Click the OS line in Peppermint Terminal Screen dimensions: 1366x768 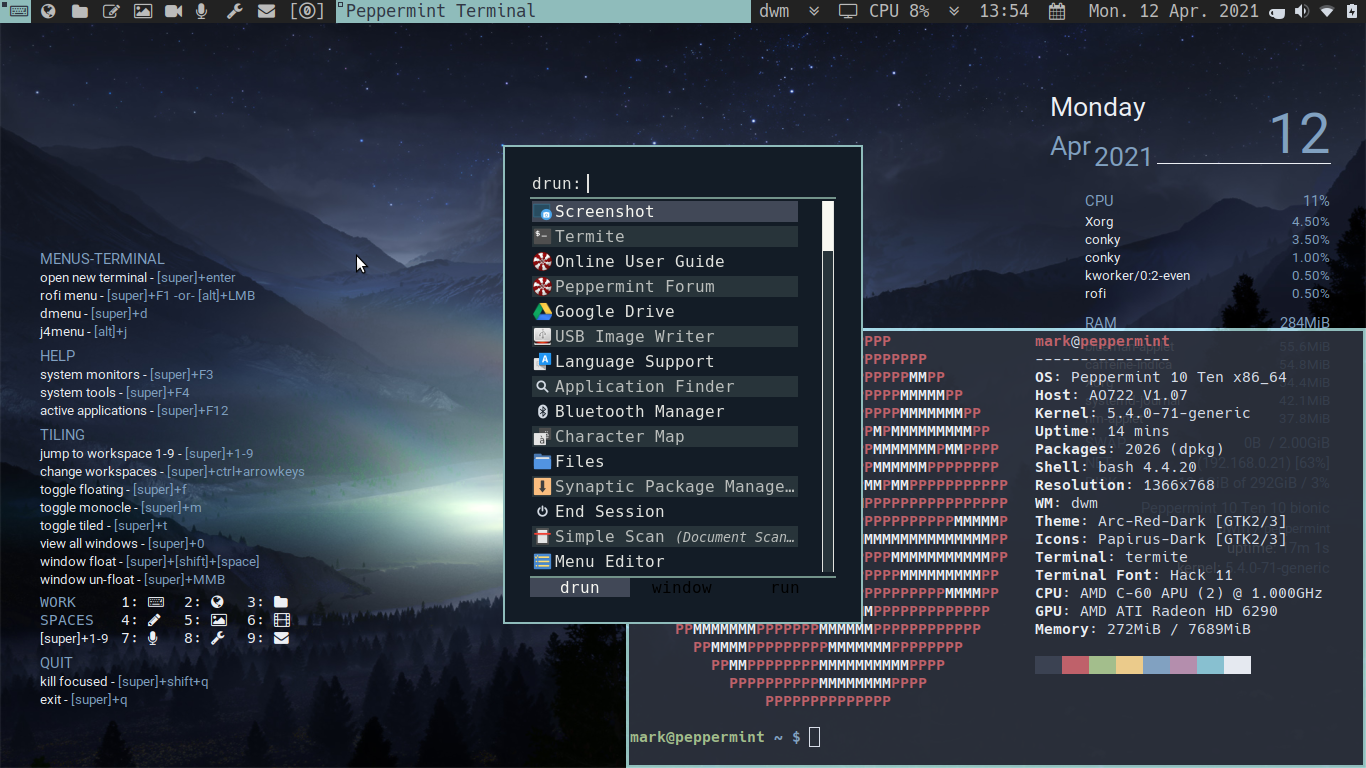click(1161, 377)
